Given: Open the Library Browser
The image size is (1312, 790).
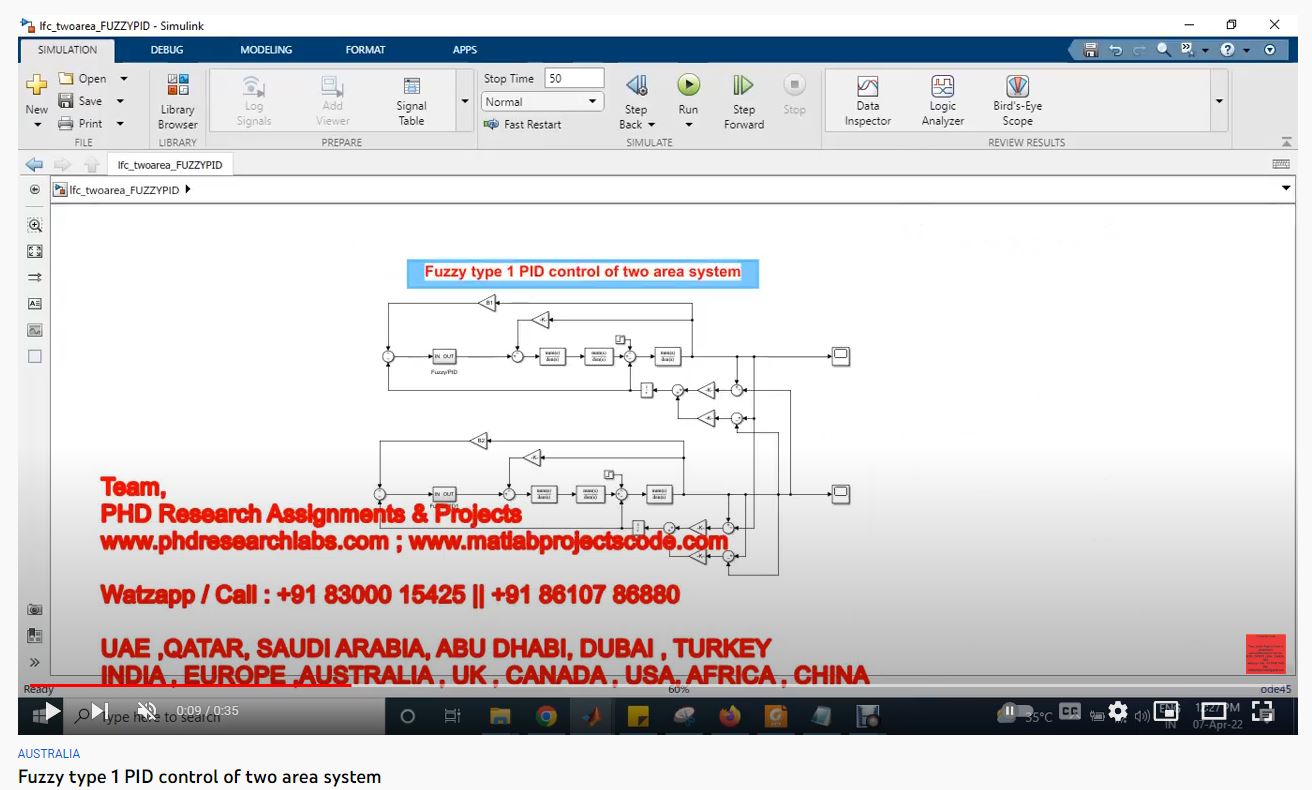Looking at the screenshot, I should pyautogui.click(x=177, y=102).
